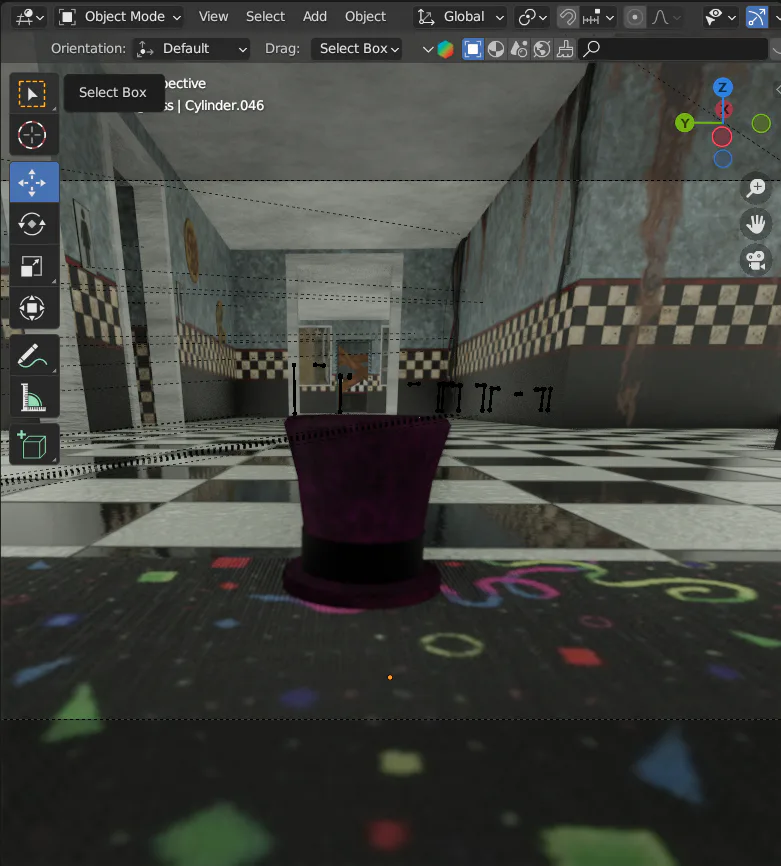Activate the 3D Cursor tool
This screenshot has height=866, width=781.
point(33,135)
